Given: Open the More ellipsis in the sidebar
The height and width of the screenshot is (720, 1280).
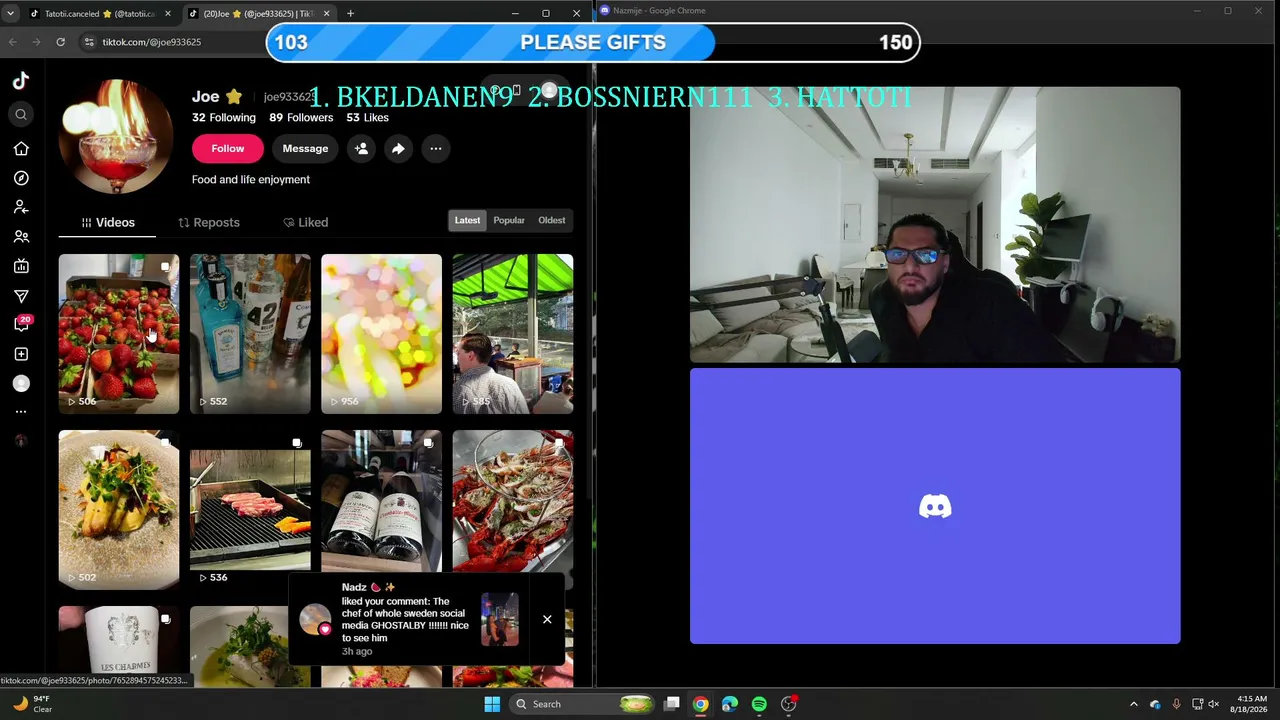Looking at the screenshot, I should [x=21, y=412].
